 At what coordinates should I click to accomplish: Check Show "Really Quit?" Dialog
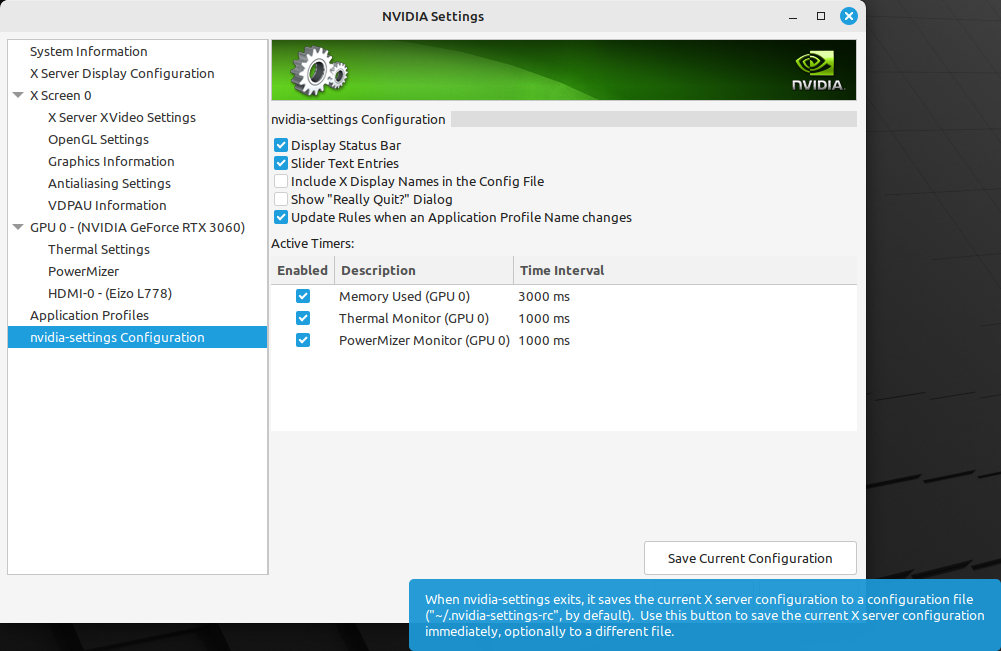point(280,199)
